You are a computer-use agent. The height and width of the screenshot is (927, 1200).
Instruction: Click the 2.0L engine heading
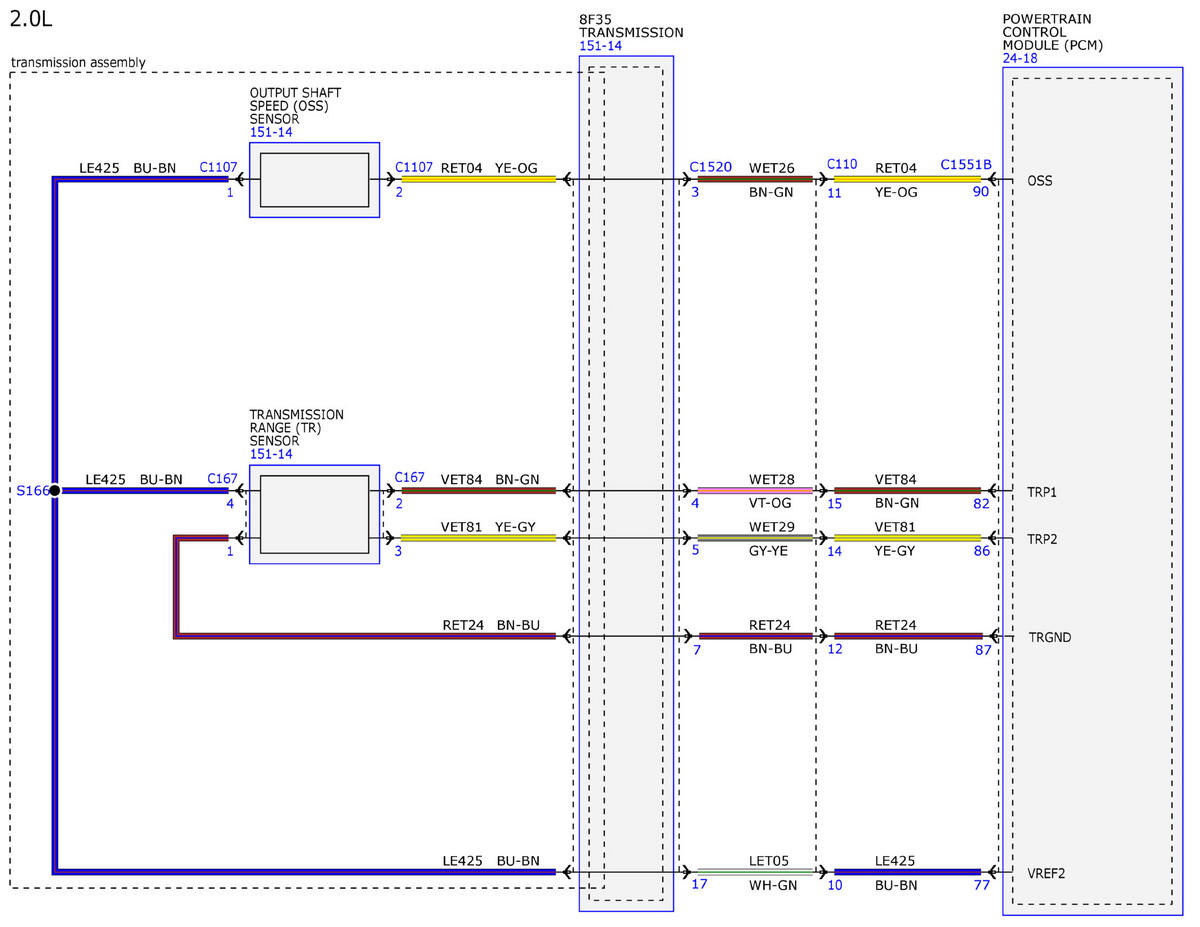click(31, 20)
